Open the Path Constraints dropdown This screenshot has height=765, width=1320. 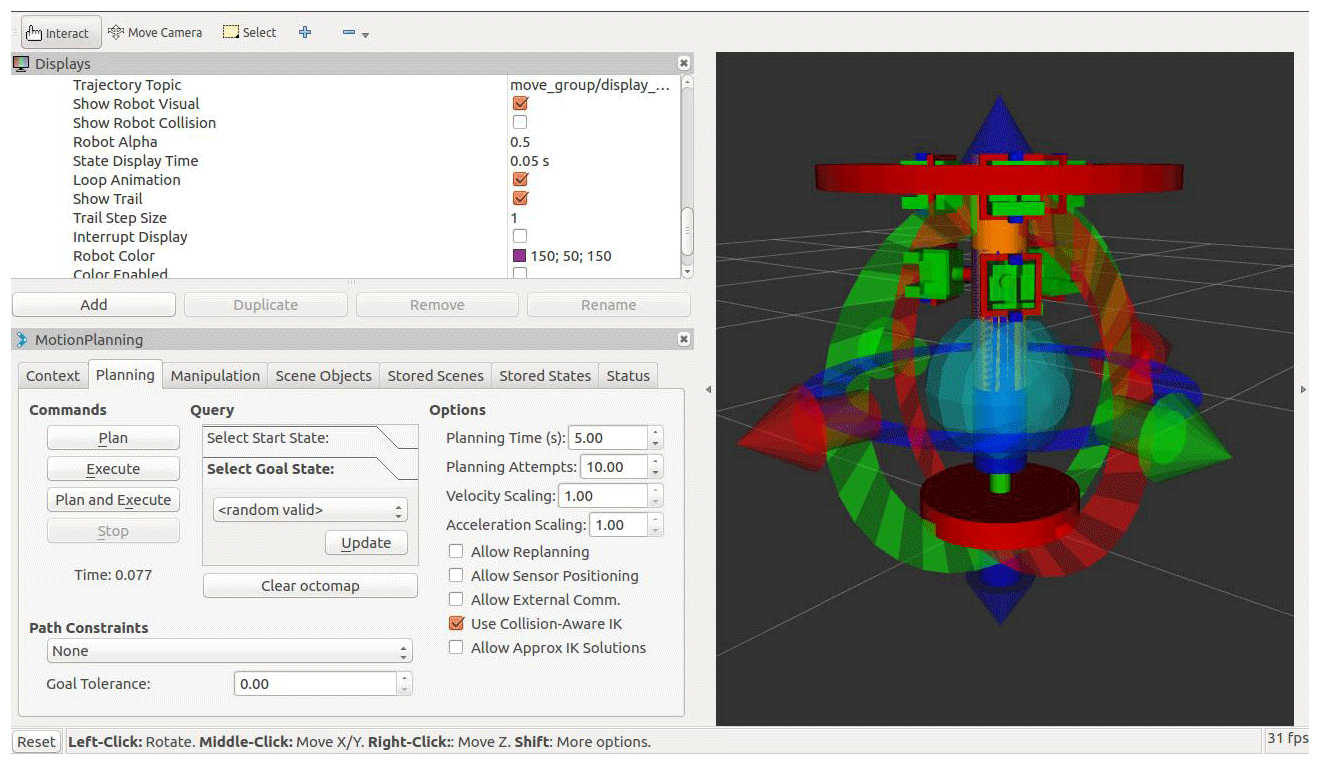(230, 651)
